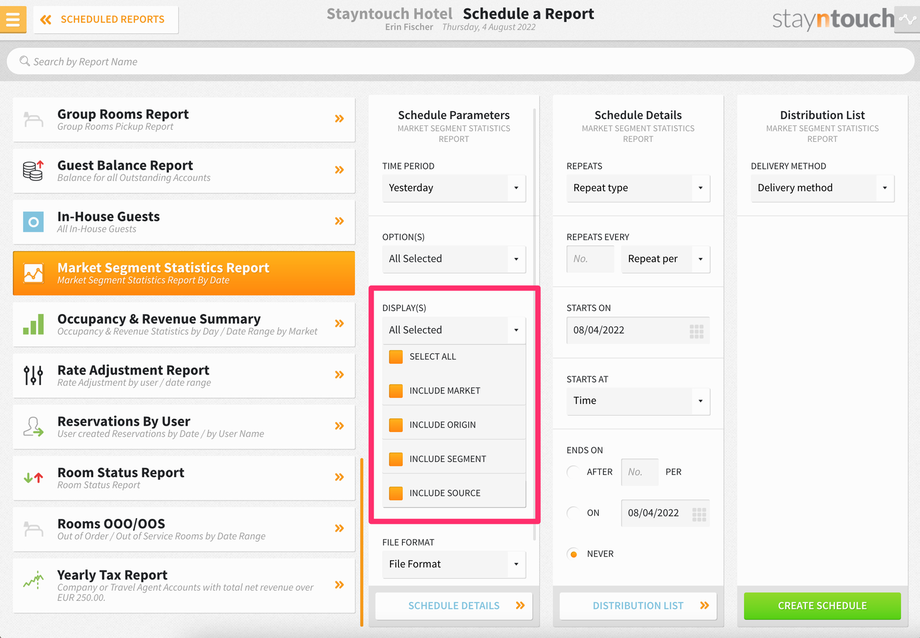This screenshot has height=638, width=920.
Task: Select Room Status Report in the list
Action: tap(184, 478)
